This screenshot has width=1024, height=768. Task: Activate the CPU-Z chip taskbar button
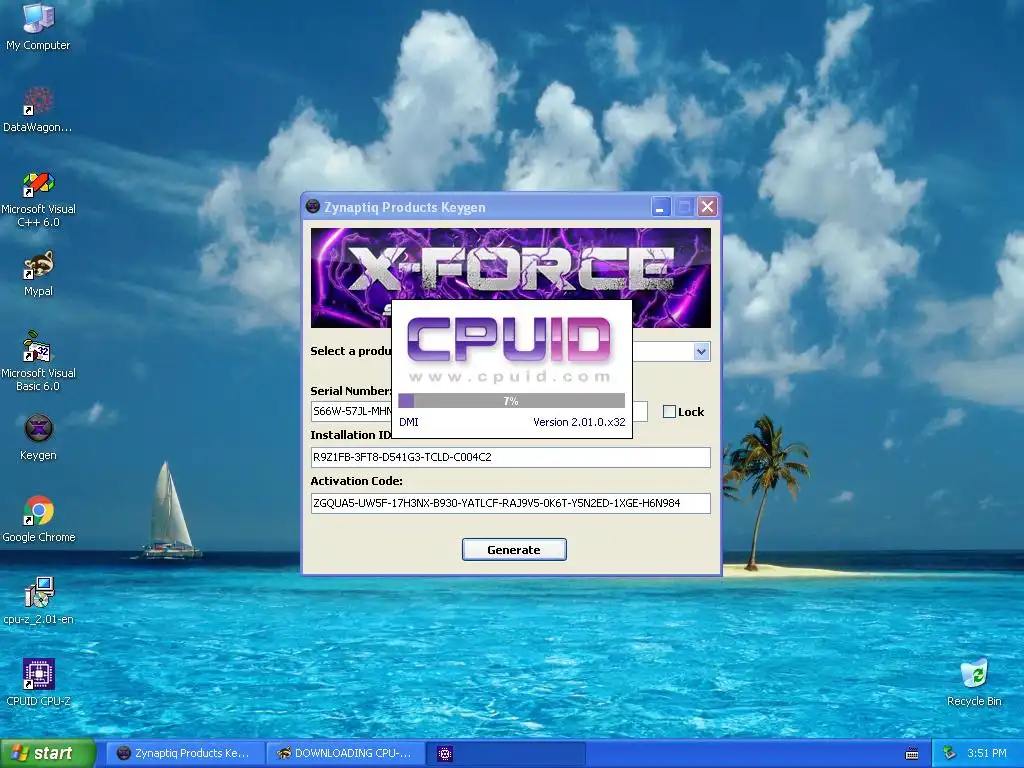click(x=506, y=754)
